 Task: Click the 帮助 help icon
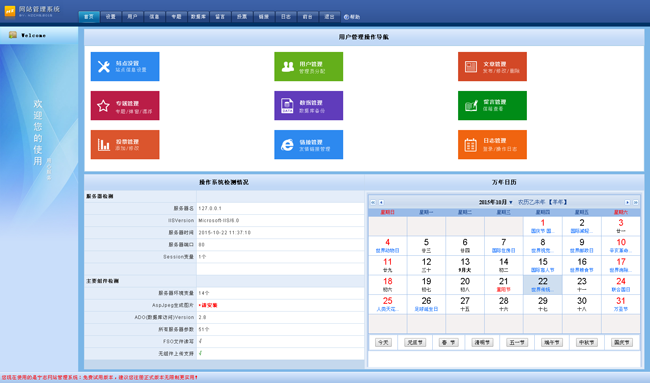pyautogui.click(x=346, y=17)
